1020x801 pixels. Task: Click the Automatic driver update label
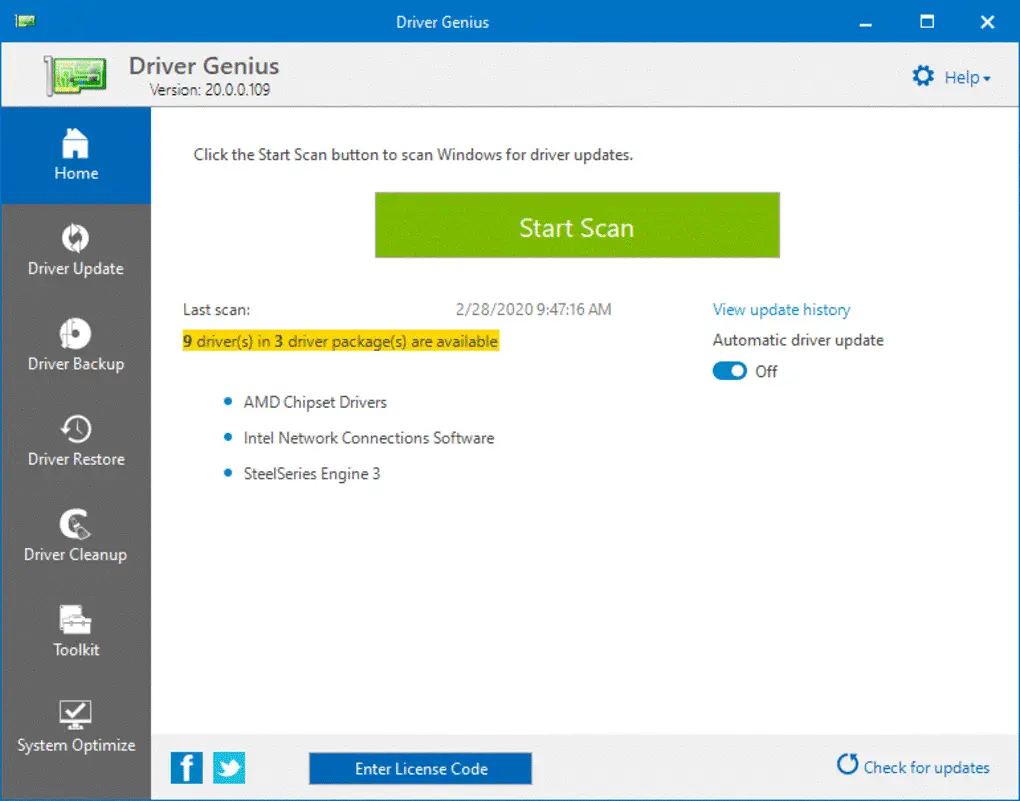(x=798, y=340)
